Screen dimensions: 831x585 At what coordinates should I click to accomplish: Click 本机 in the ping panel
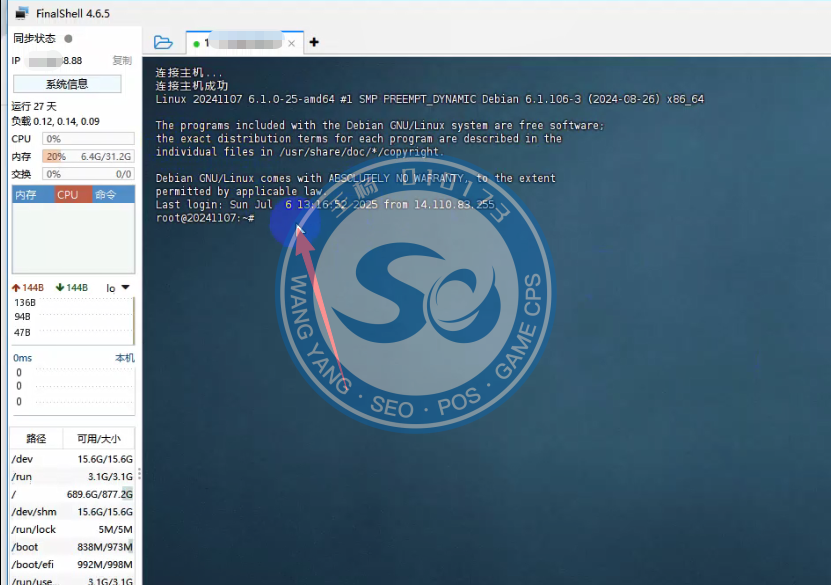tap(124, 358)
